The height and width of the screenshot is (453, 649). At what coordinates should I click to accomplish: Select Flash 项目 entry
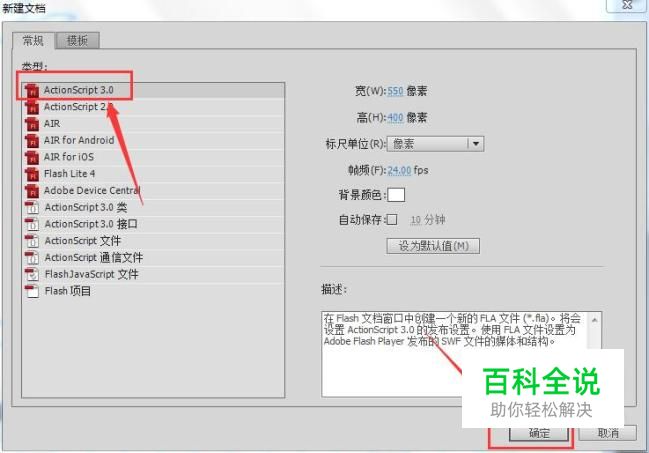click(x=153, y=291)
